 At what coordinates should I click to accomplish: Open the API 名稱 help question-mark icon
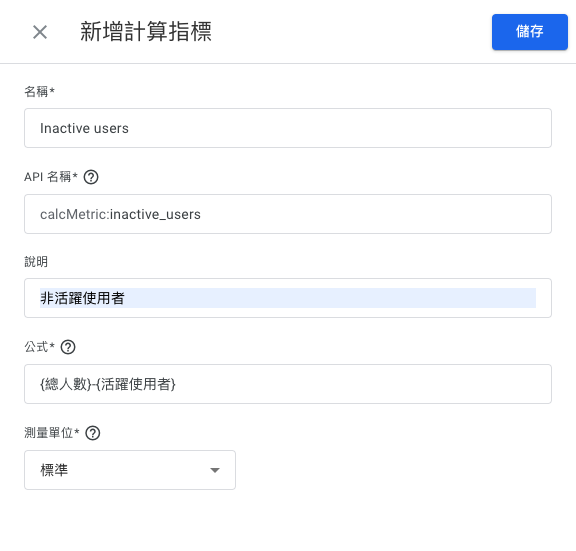(x=91, y=177)
